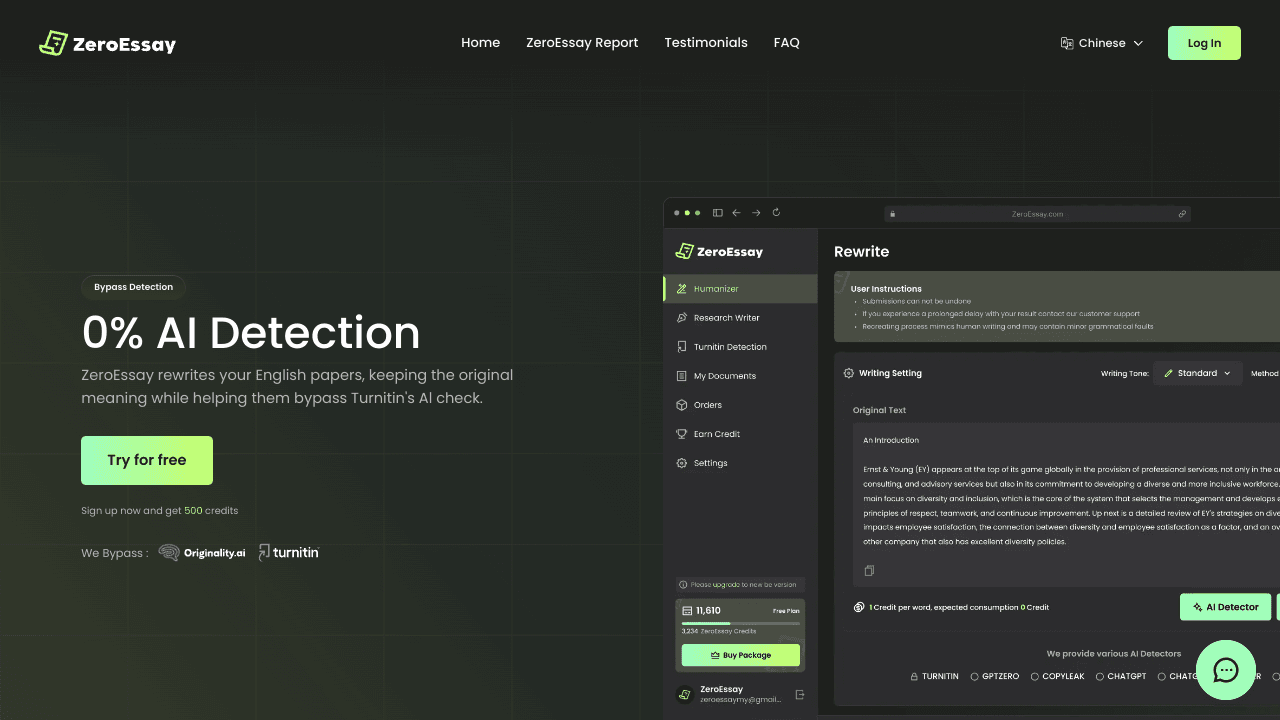1280x720 pixels.
Task: Open the Chinese language dropdown
Action: click(x=1102, y=43)
